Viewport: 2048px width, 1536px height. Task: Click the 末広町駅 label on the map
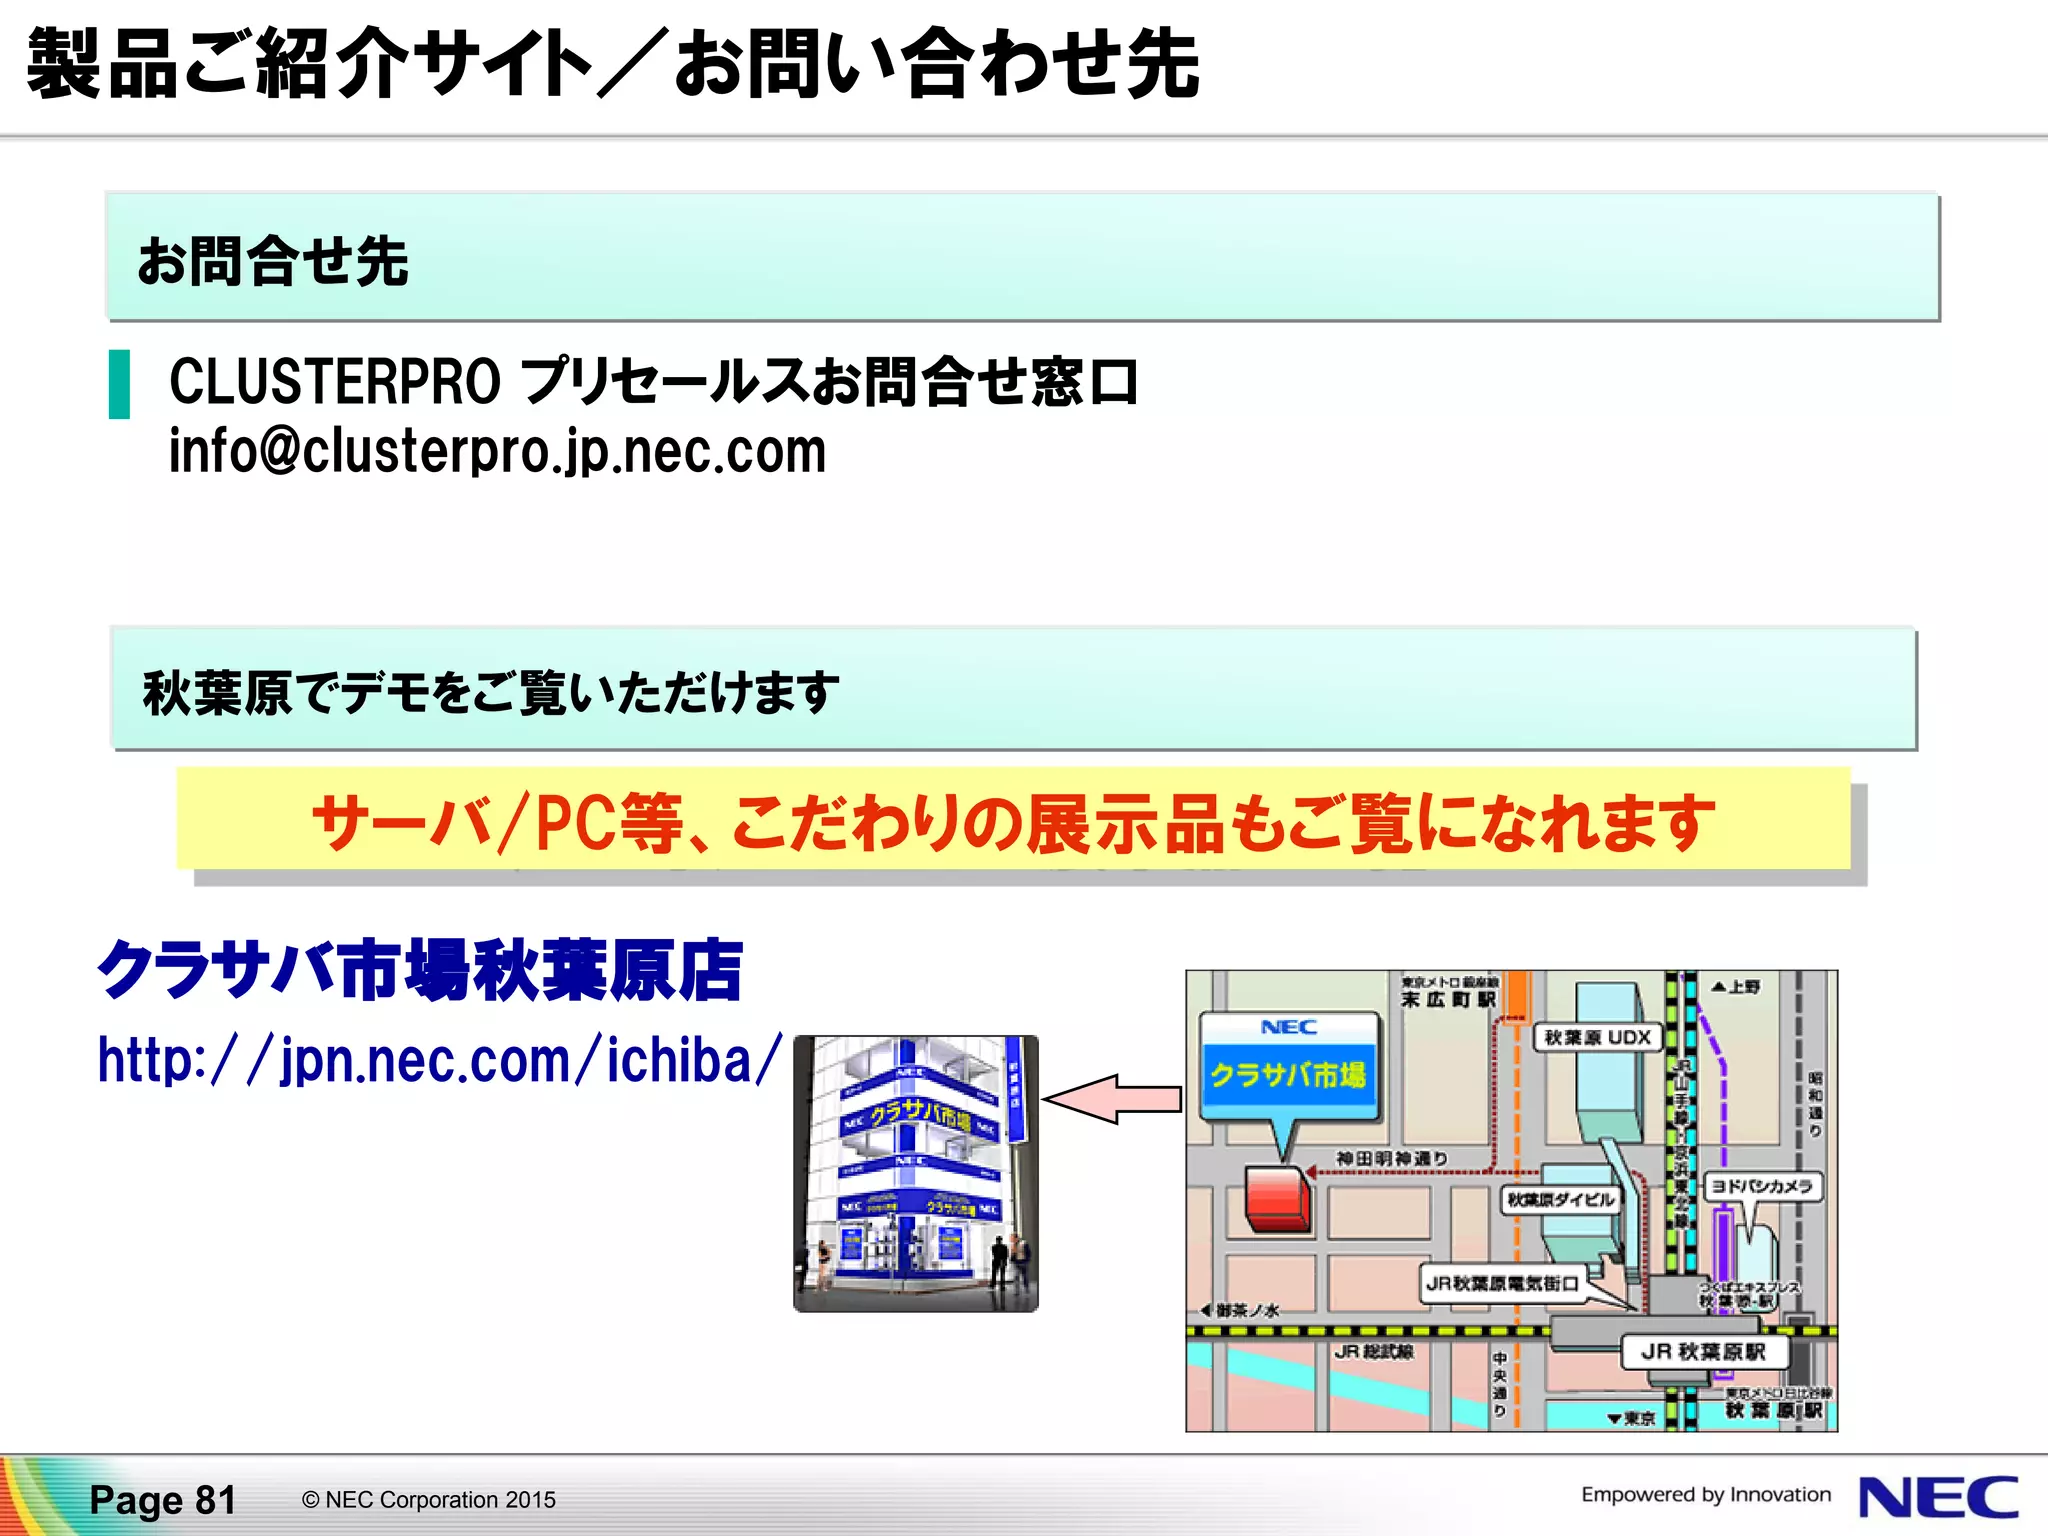pos(1448,999)
